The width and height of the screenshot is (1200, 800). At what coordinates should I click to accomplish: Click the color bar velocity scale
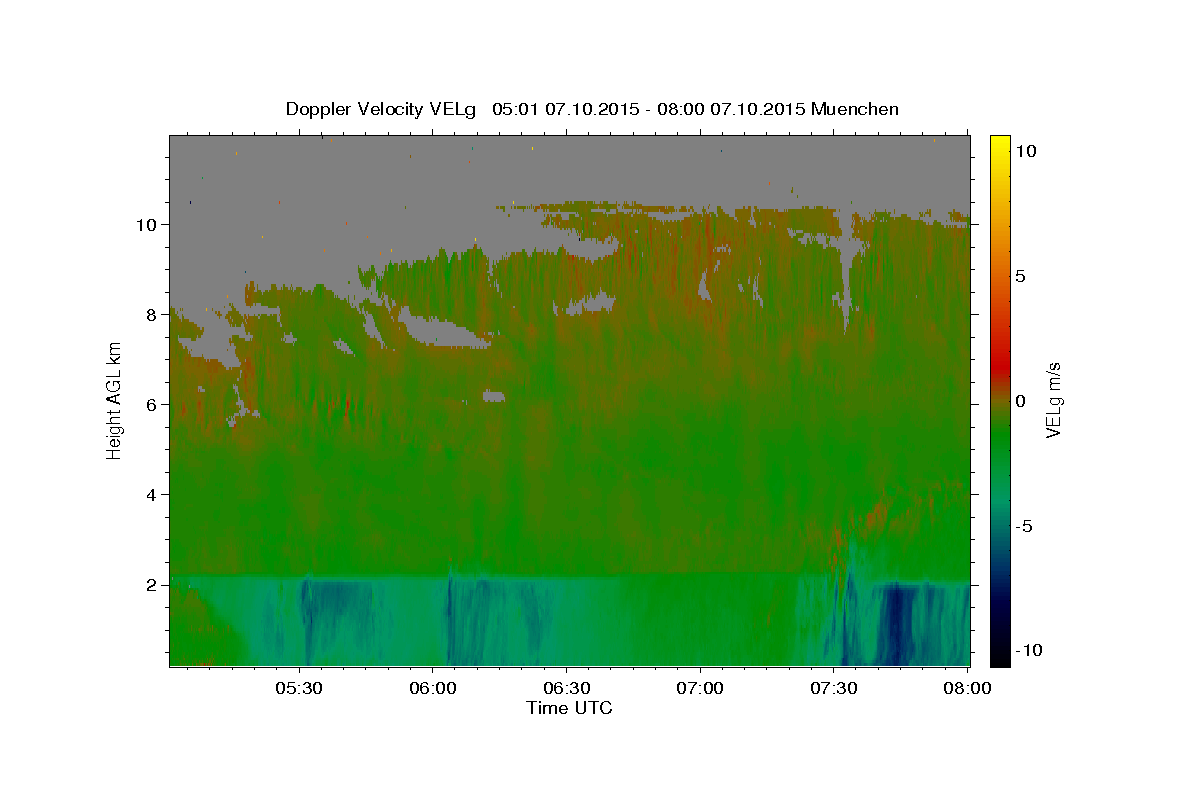pos(999,400)
